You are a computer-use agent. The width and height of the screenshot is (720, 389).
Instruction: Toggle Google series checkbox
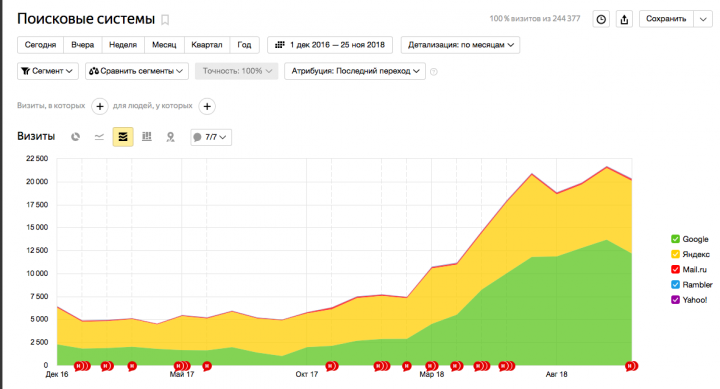click(675, 239)
